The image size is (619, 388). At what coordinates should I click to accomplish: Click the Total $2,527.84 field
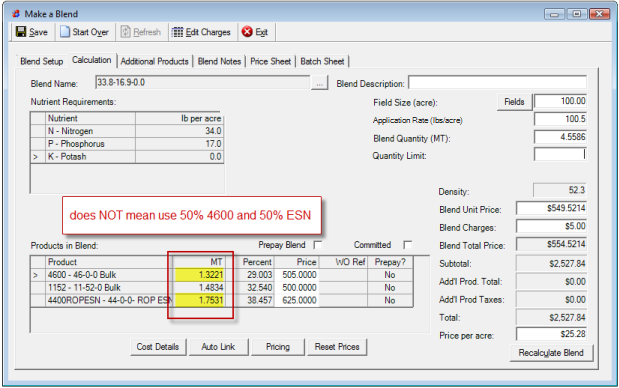551,317
